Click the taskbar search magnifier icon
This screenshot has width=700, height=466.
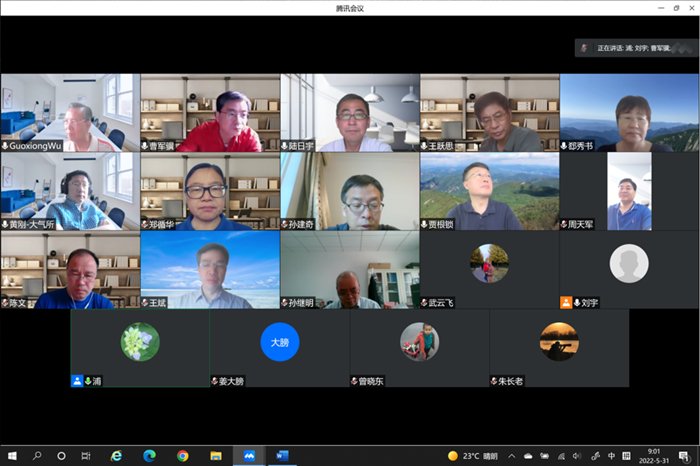37,456
